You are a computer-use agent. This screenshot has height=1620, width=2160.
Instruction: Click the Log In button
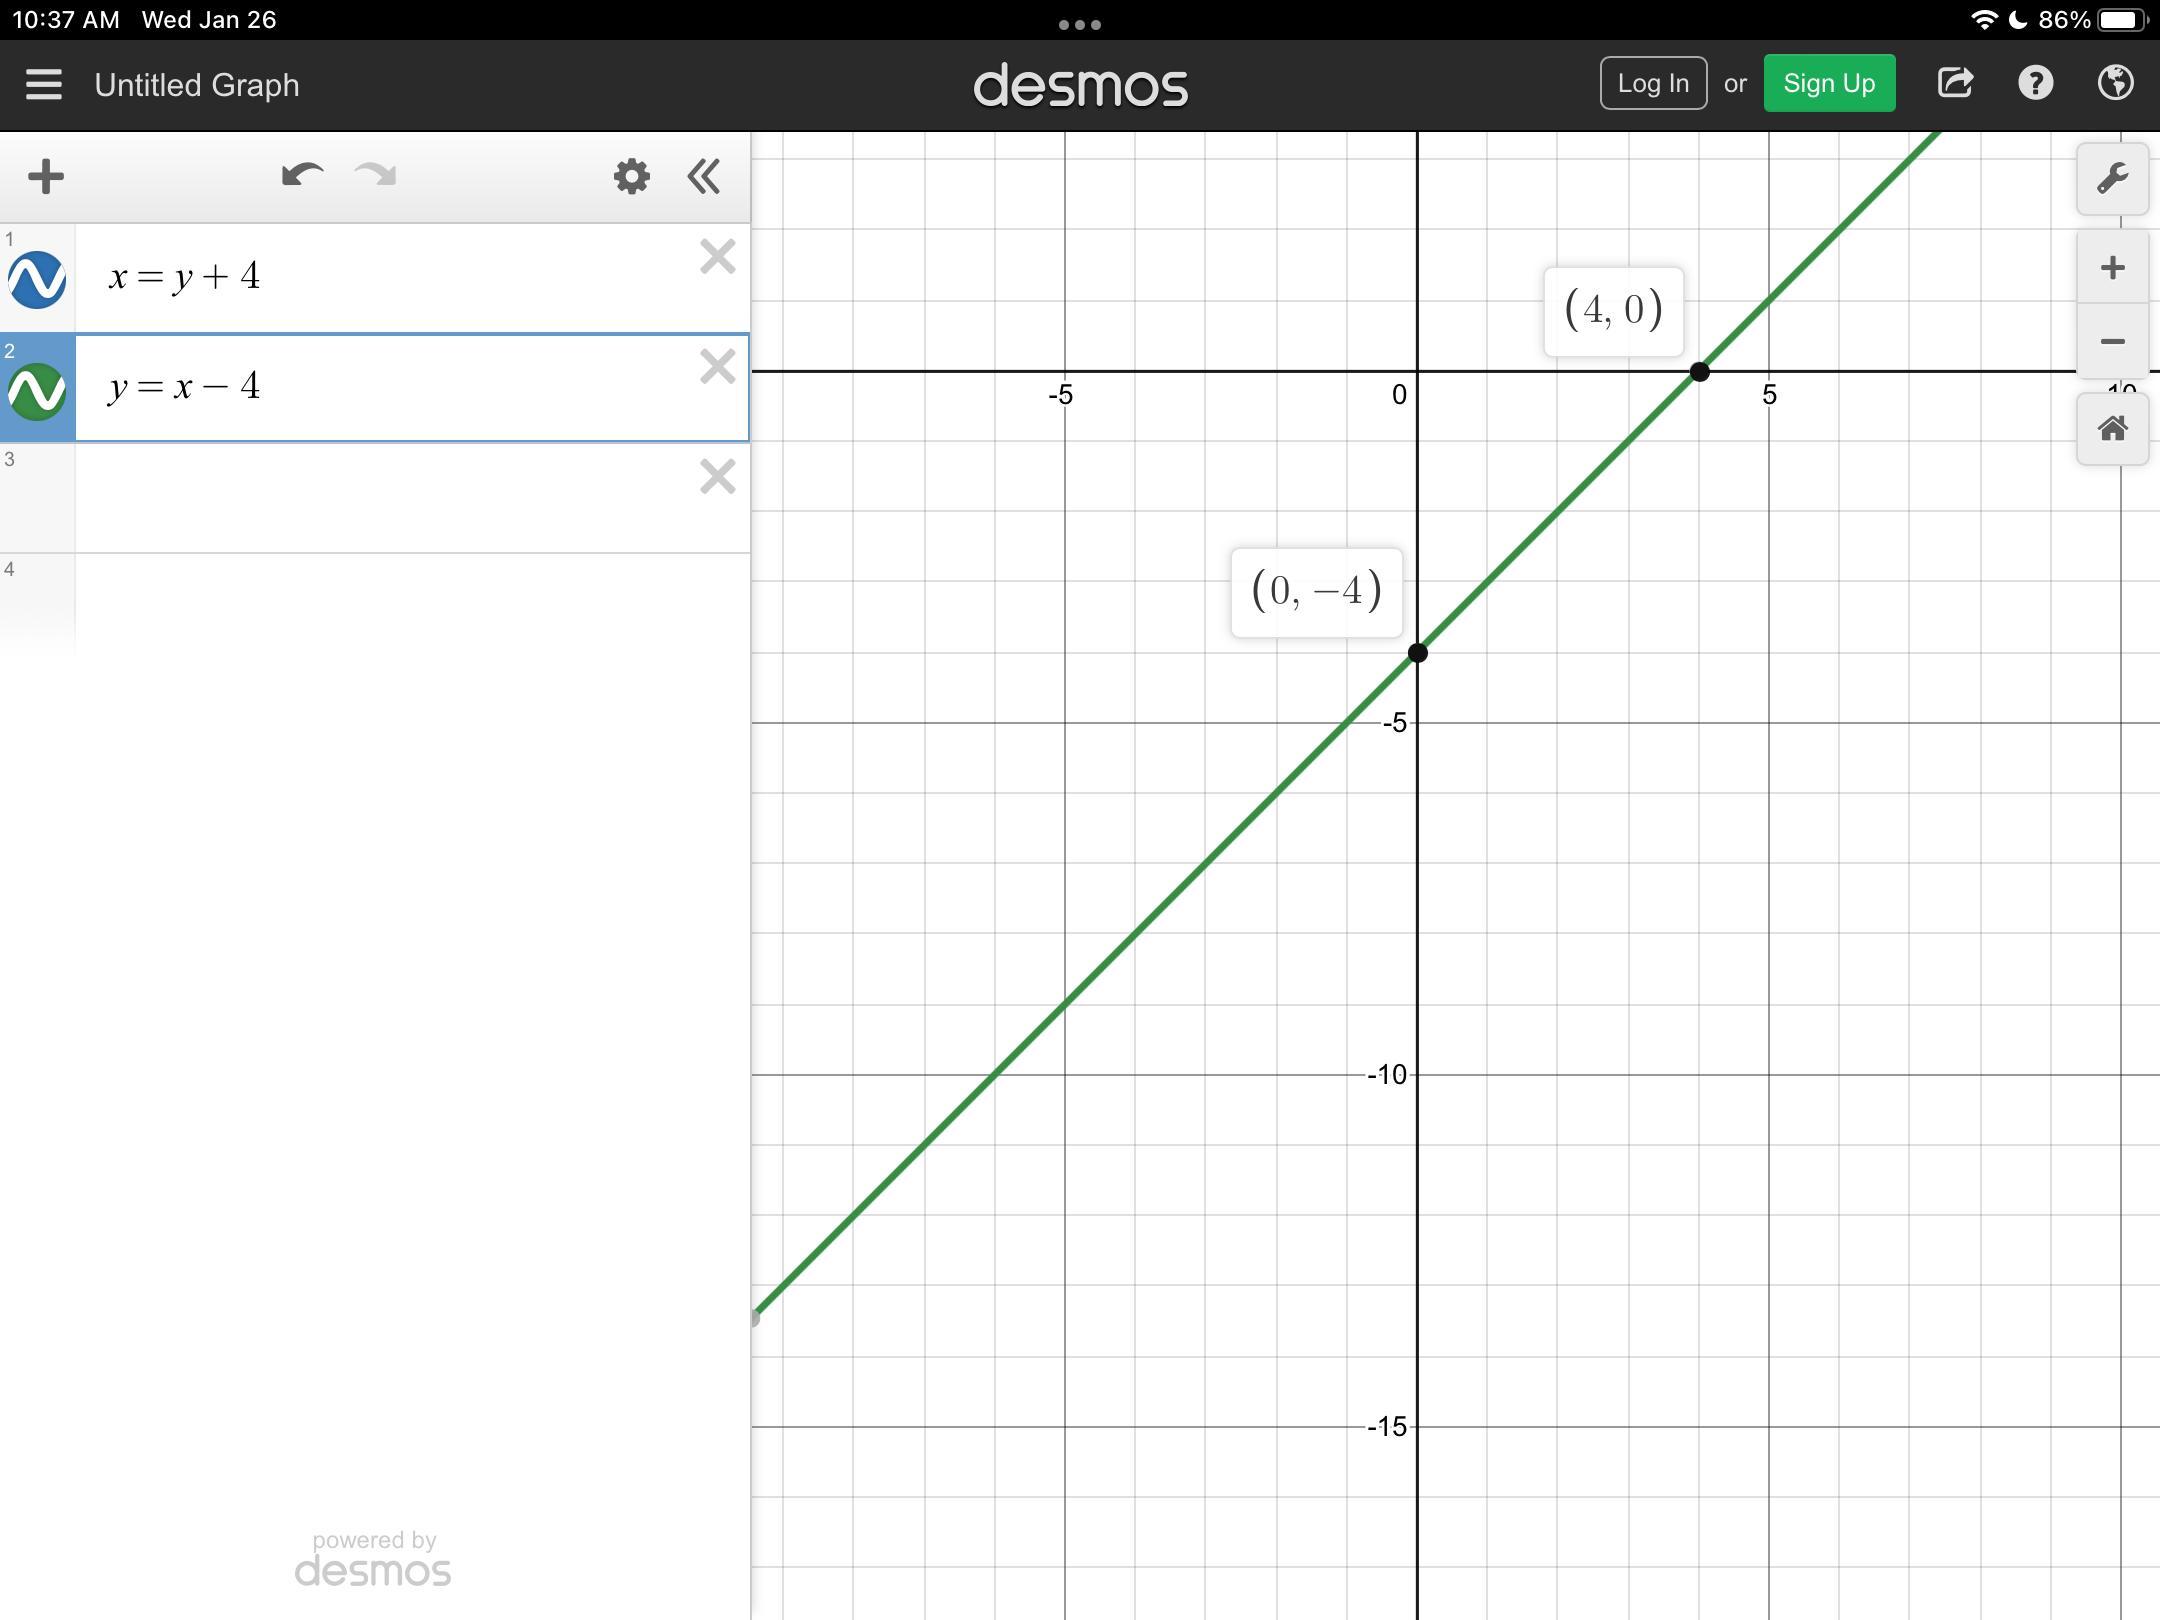(x=1652, y=84)
